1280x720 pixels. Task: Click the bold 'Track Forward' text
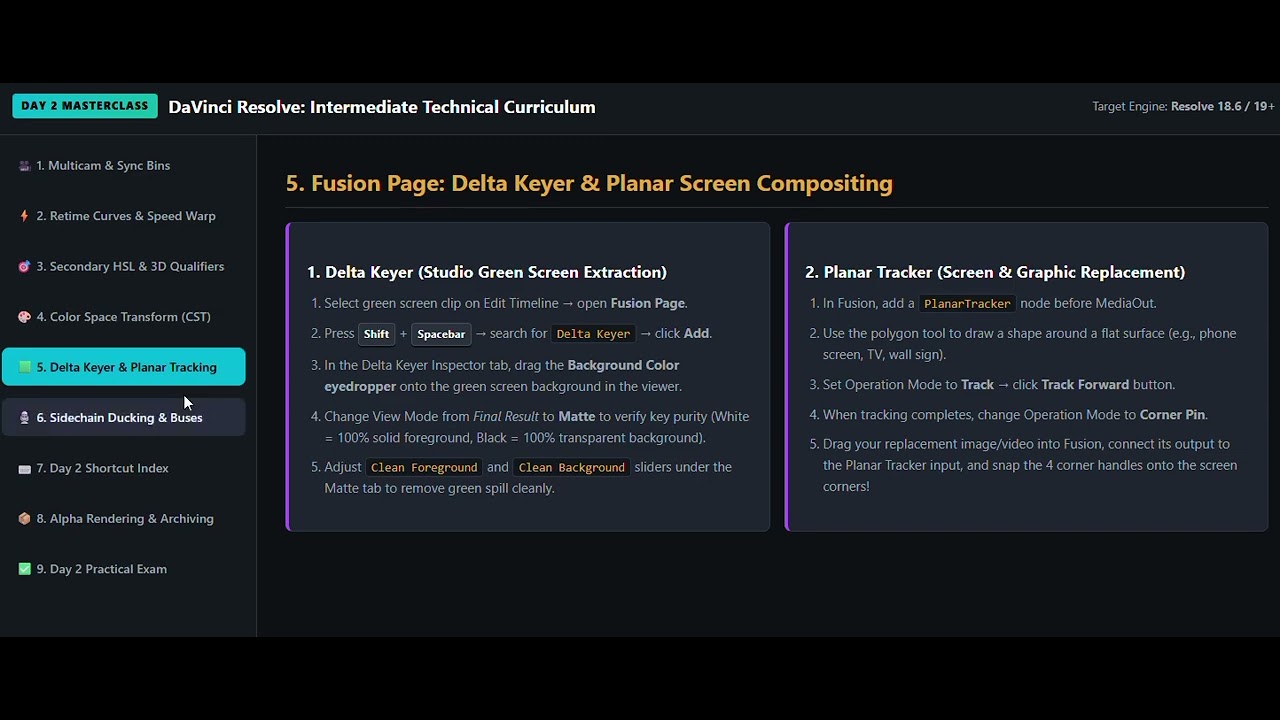pyautogui.click(x=1085, y=384)
